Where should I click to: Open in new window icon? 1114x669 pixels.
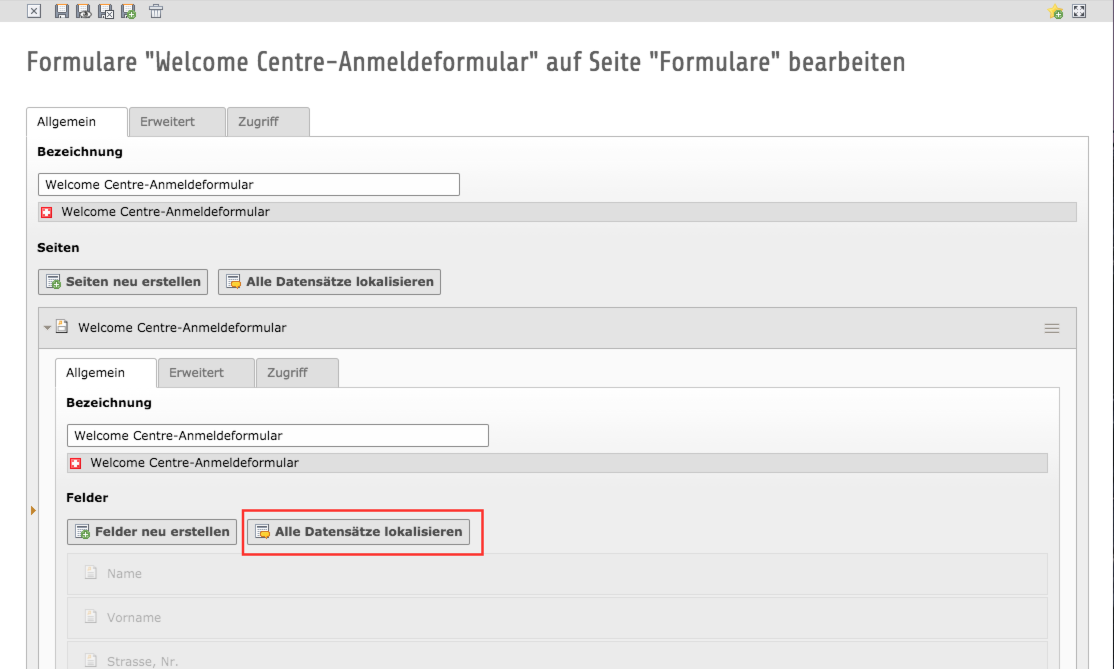coord(1079,11)
